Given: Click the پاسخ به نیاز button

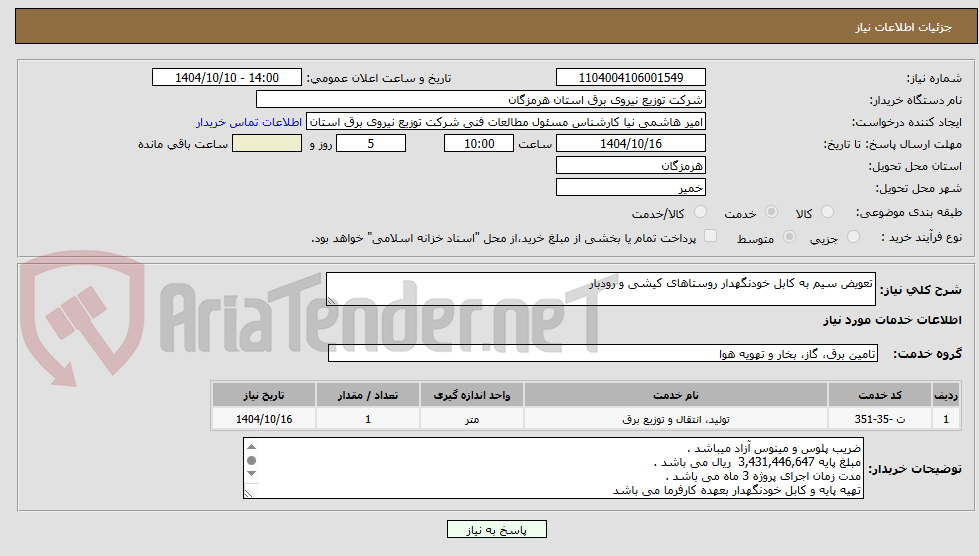Looking at the screenshot, I should pyautogui.click(x=497, y=529).
